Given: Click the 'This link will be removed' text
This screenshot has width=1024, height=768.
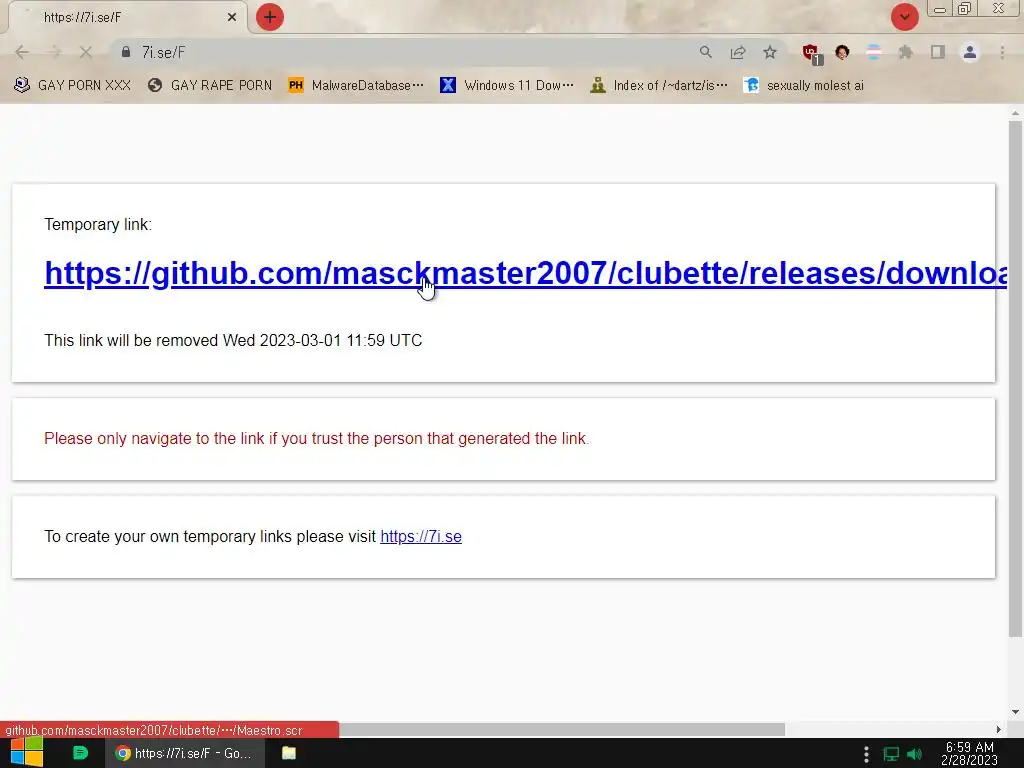Looking at the screenshot, I should point(233,341).
